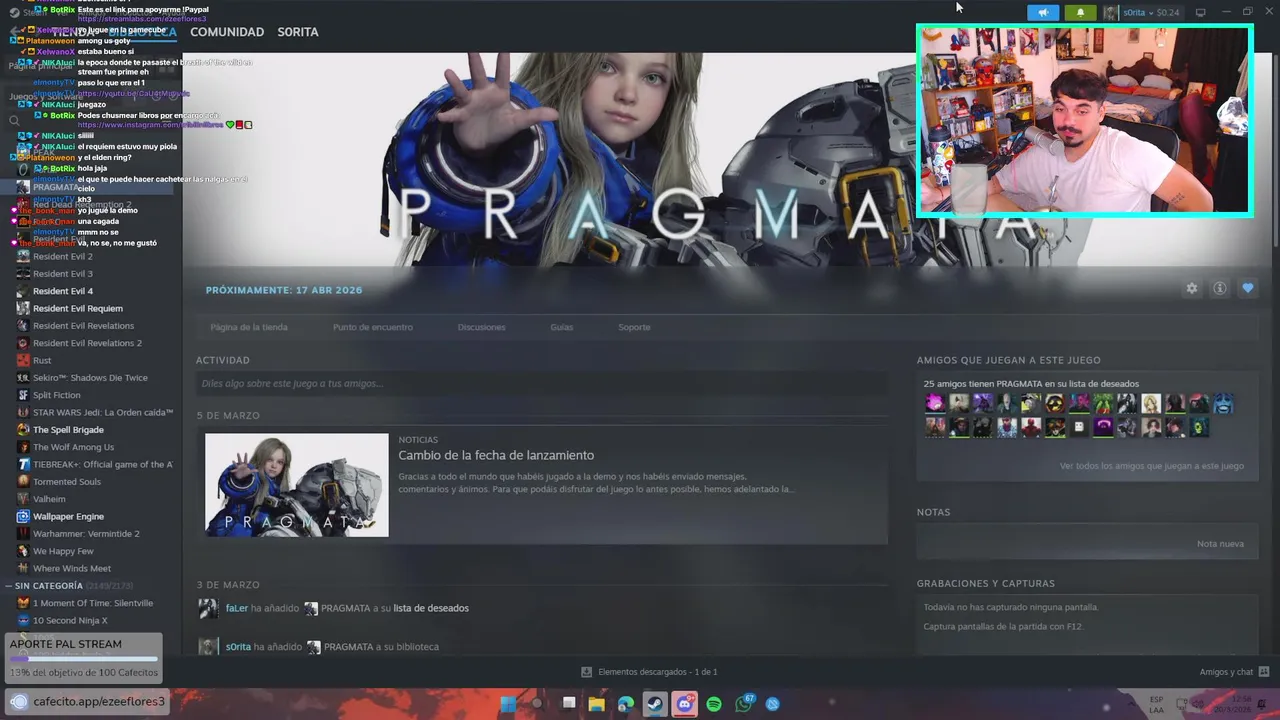Open the Guías tab
The height and width of the screenshot is (720, 1280).
(x=561, y=327)
